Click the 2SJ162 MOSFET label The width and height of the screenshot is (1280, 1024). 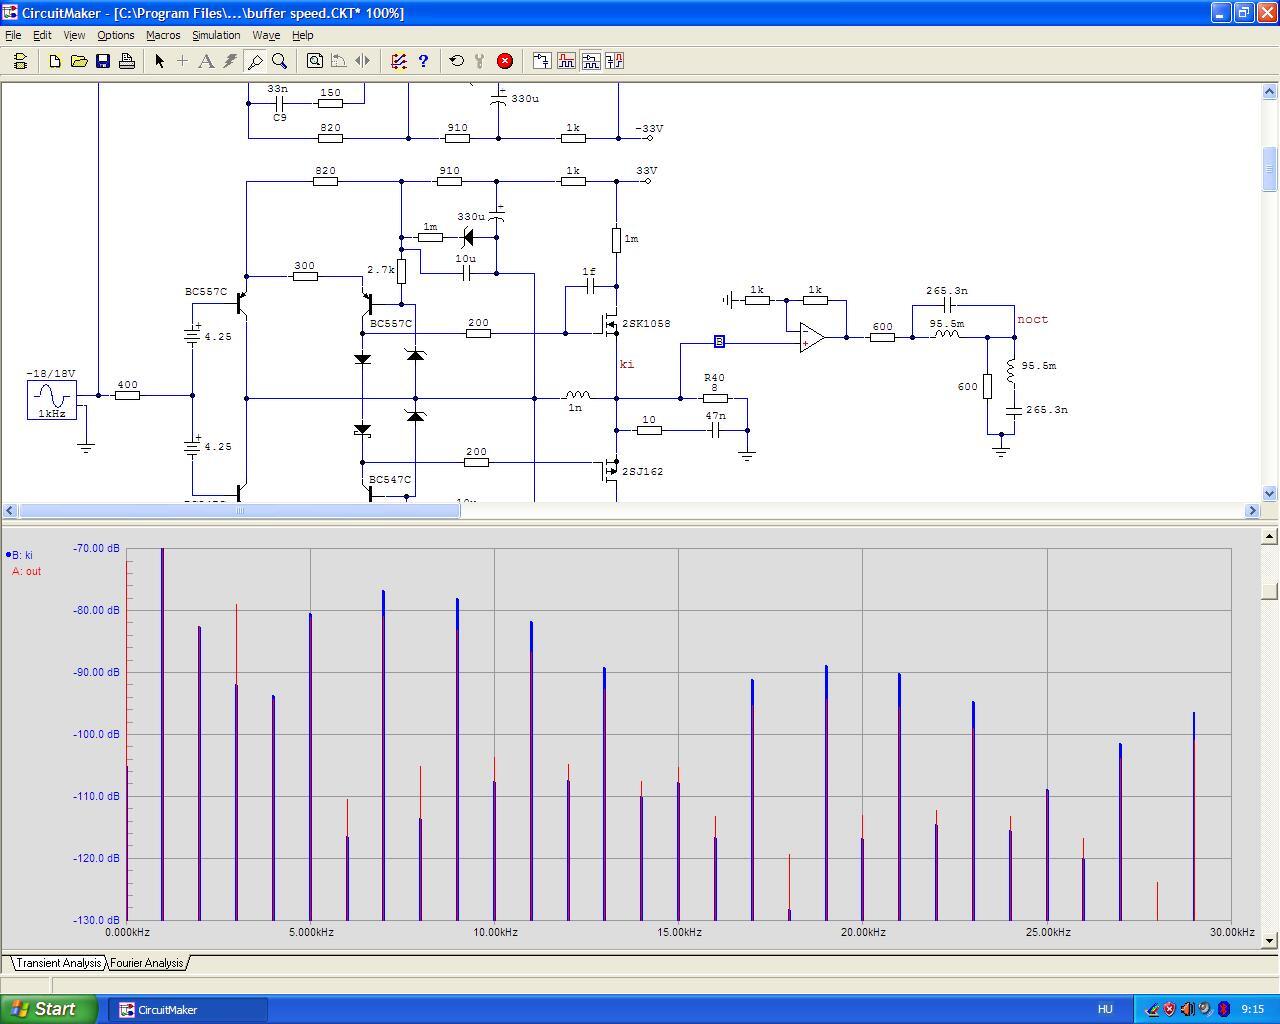[642, 471]
